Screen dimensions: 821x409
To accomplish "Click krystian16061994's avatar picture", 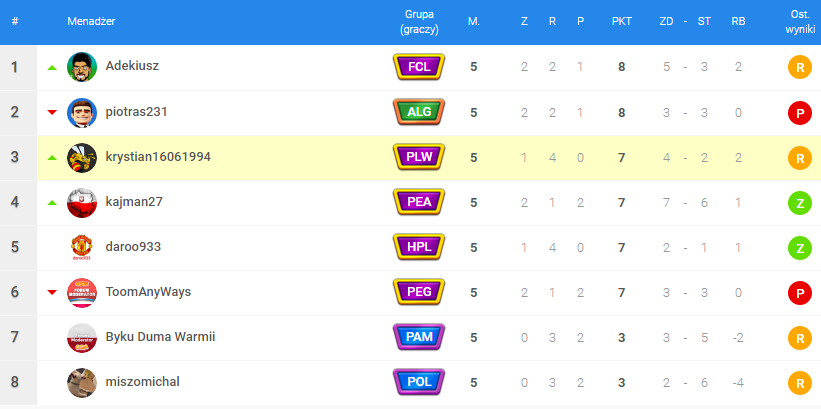I will (81, 157).
